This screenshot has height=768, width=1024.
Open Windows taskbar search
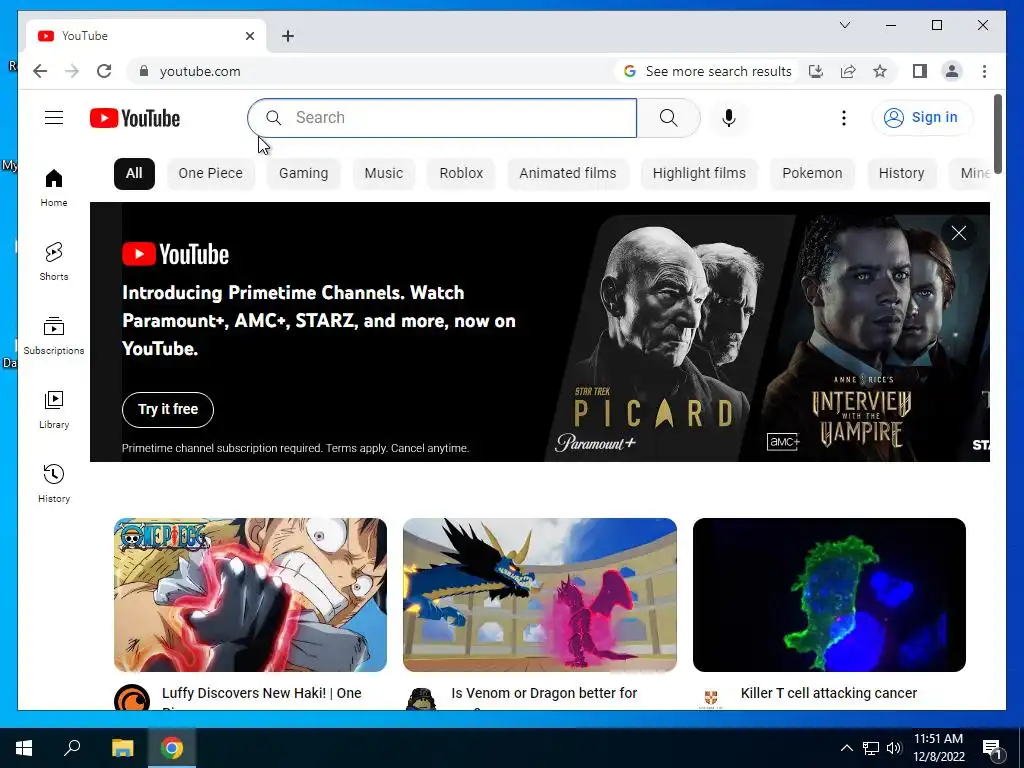click(x=72, y=748)
